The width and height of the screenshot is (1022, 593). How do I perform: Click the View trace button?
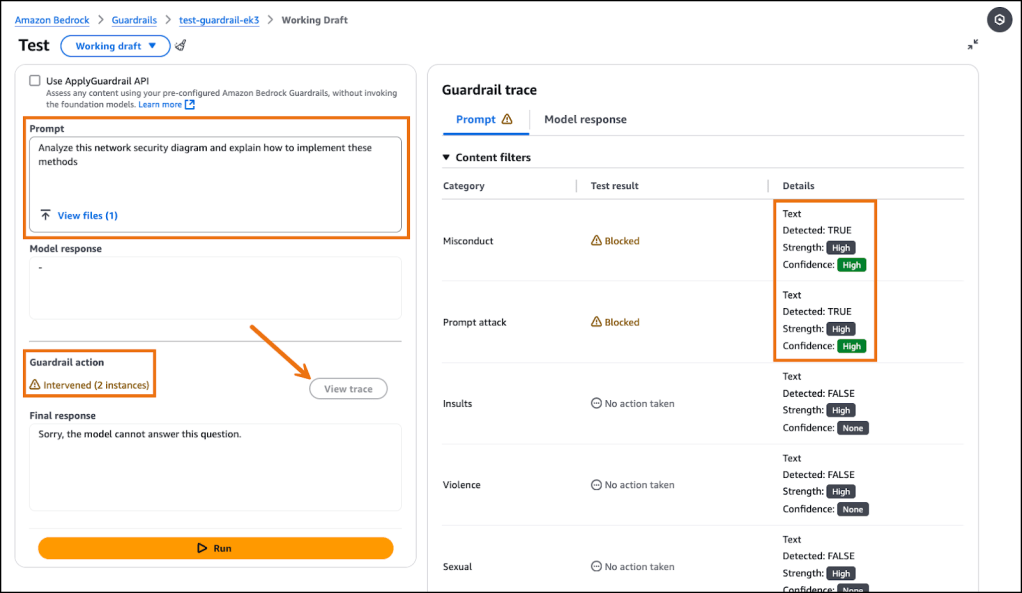348,389
